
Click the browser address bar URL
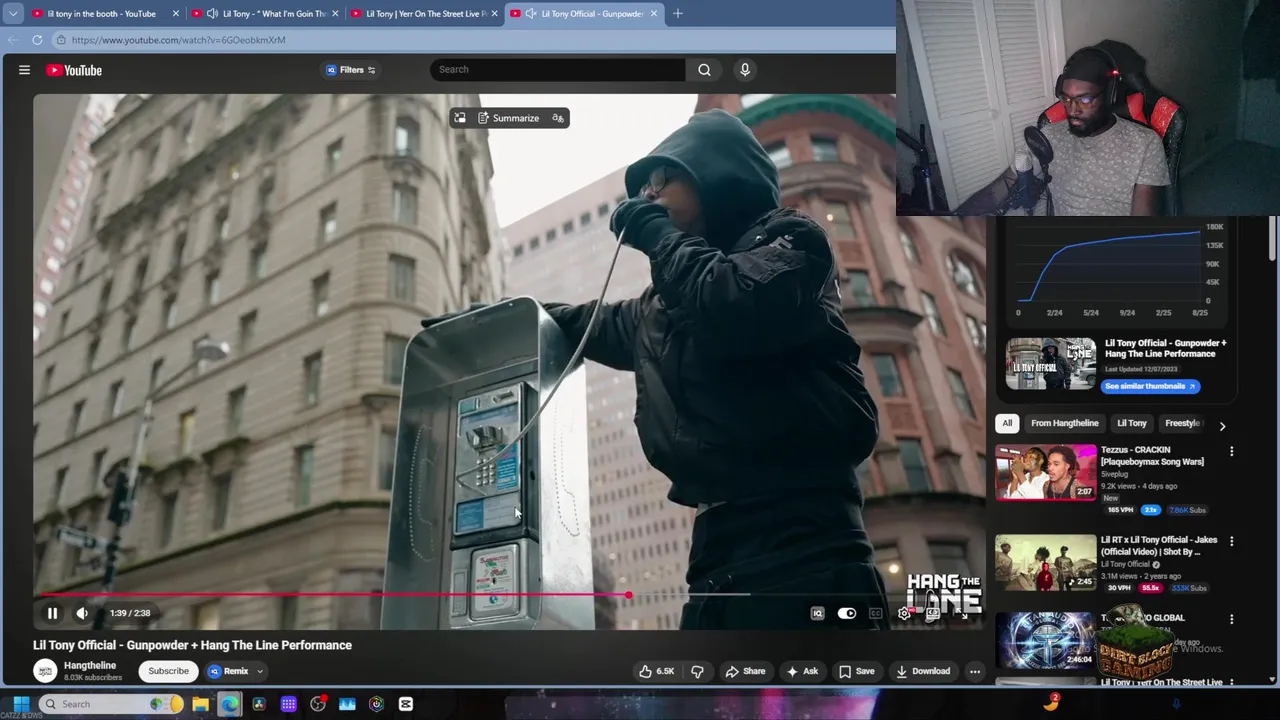(178, 40)
